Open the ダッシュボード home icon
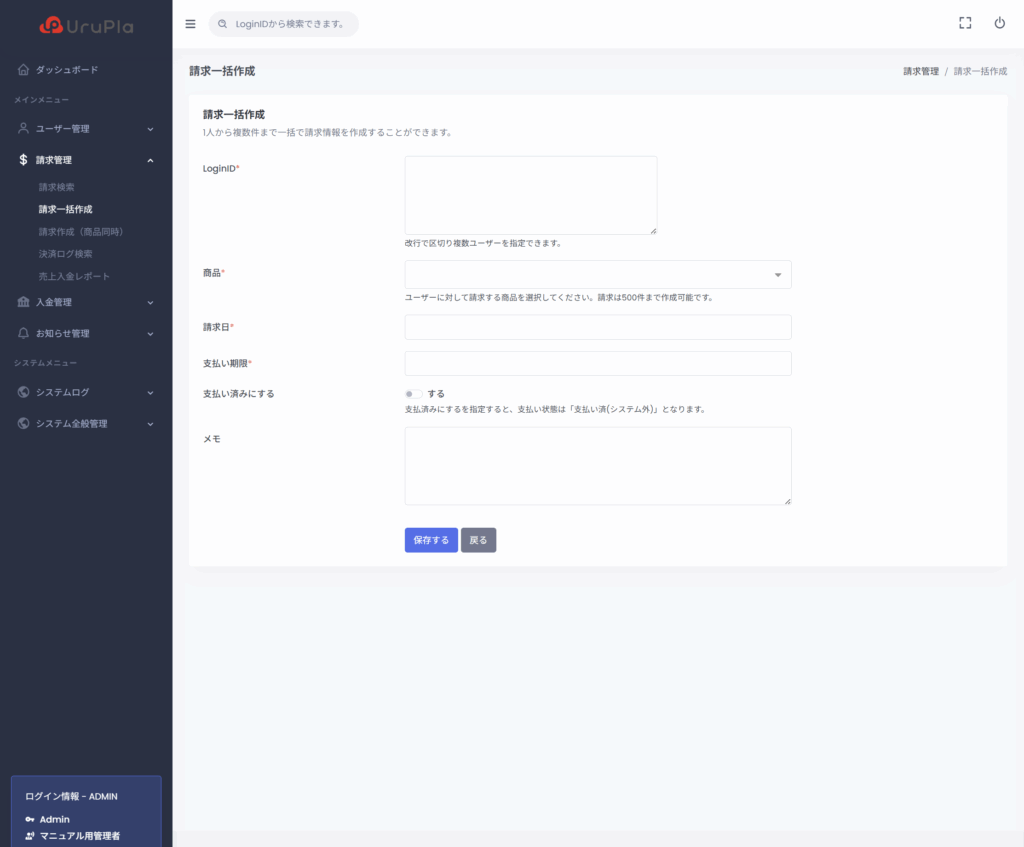Viewport: 1024px width, 847px height. 24,70
